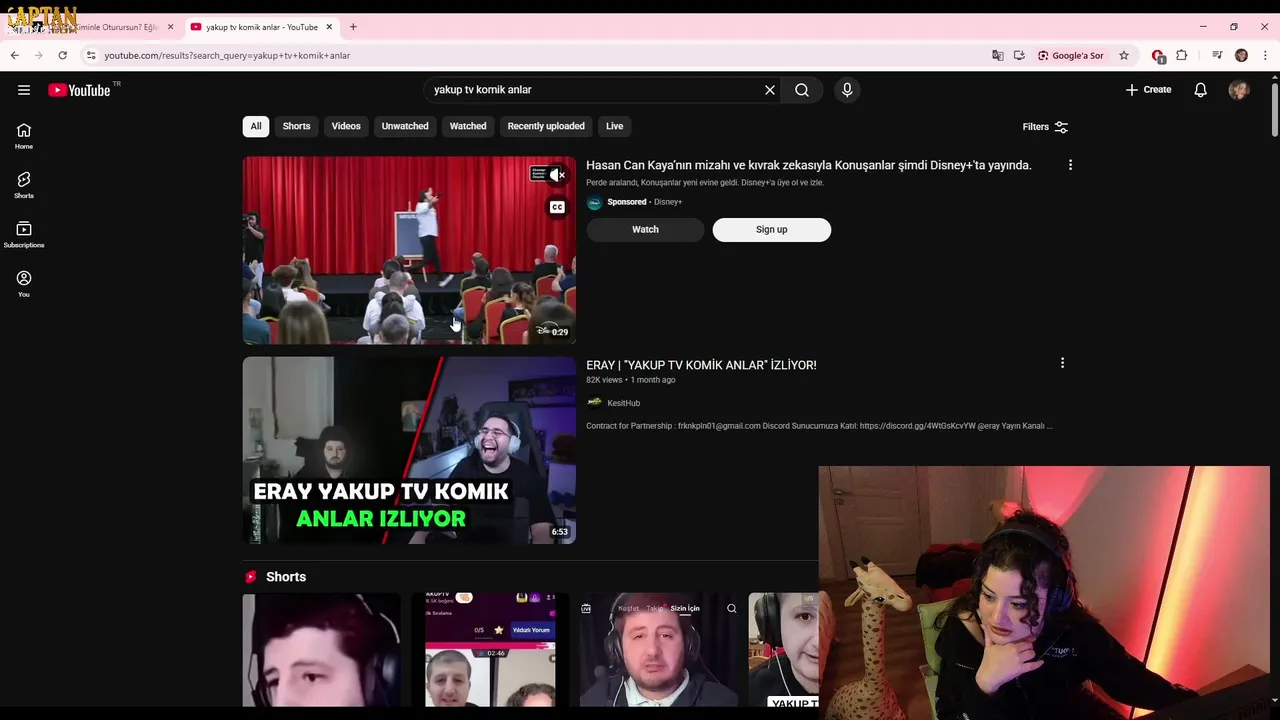Open the ERAY YAKUP TV KOMIK thumbnail
The image size is (1280, 720).
coord(409,450)
